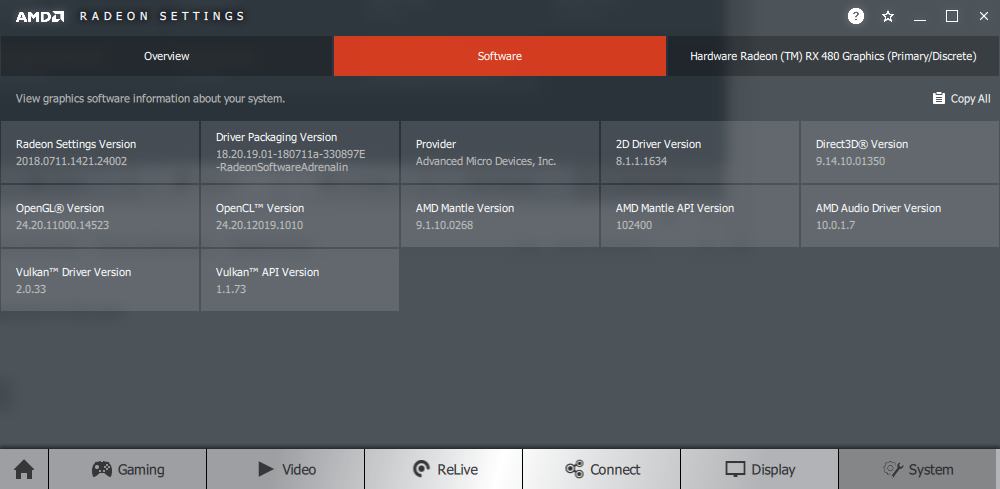Open the Connect share icon

point(575,469)
